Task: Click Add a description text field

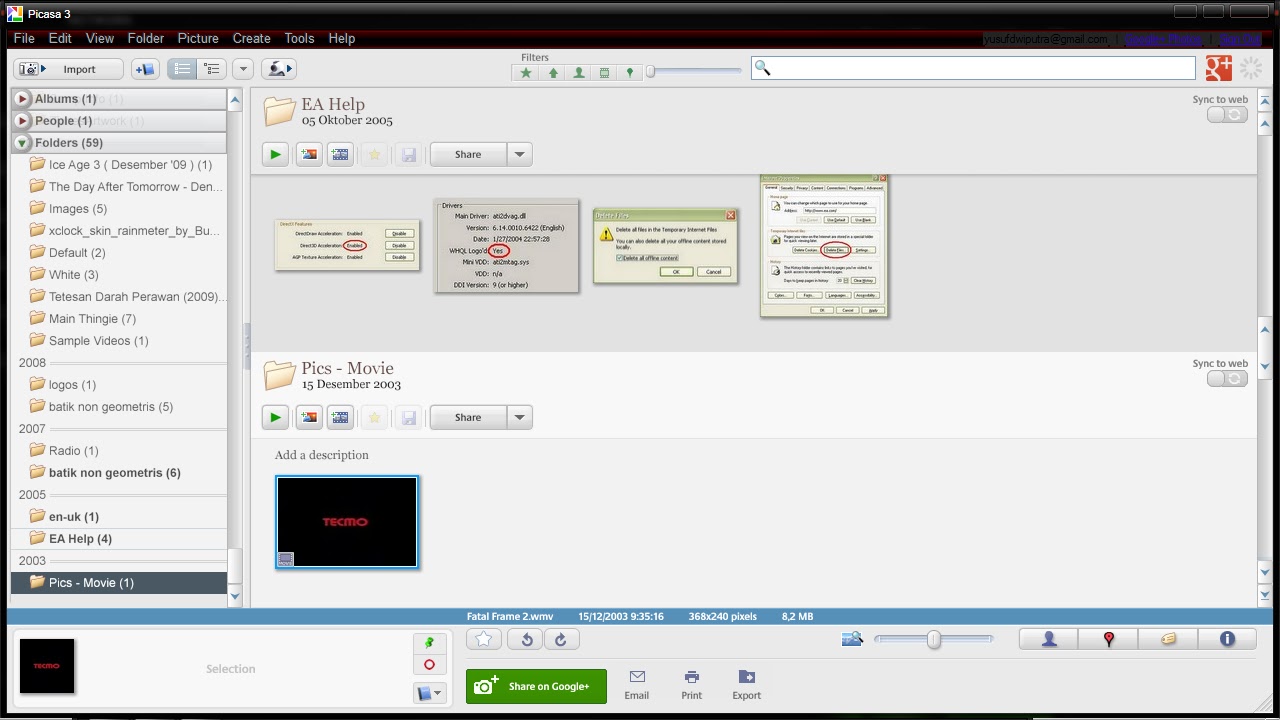Action: [322, 455]
